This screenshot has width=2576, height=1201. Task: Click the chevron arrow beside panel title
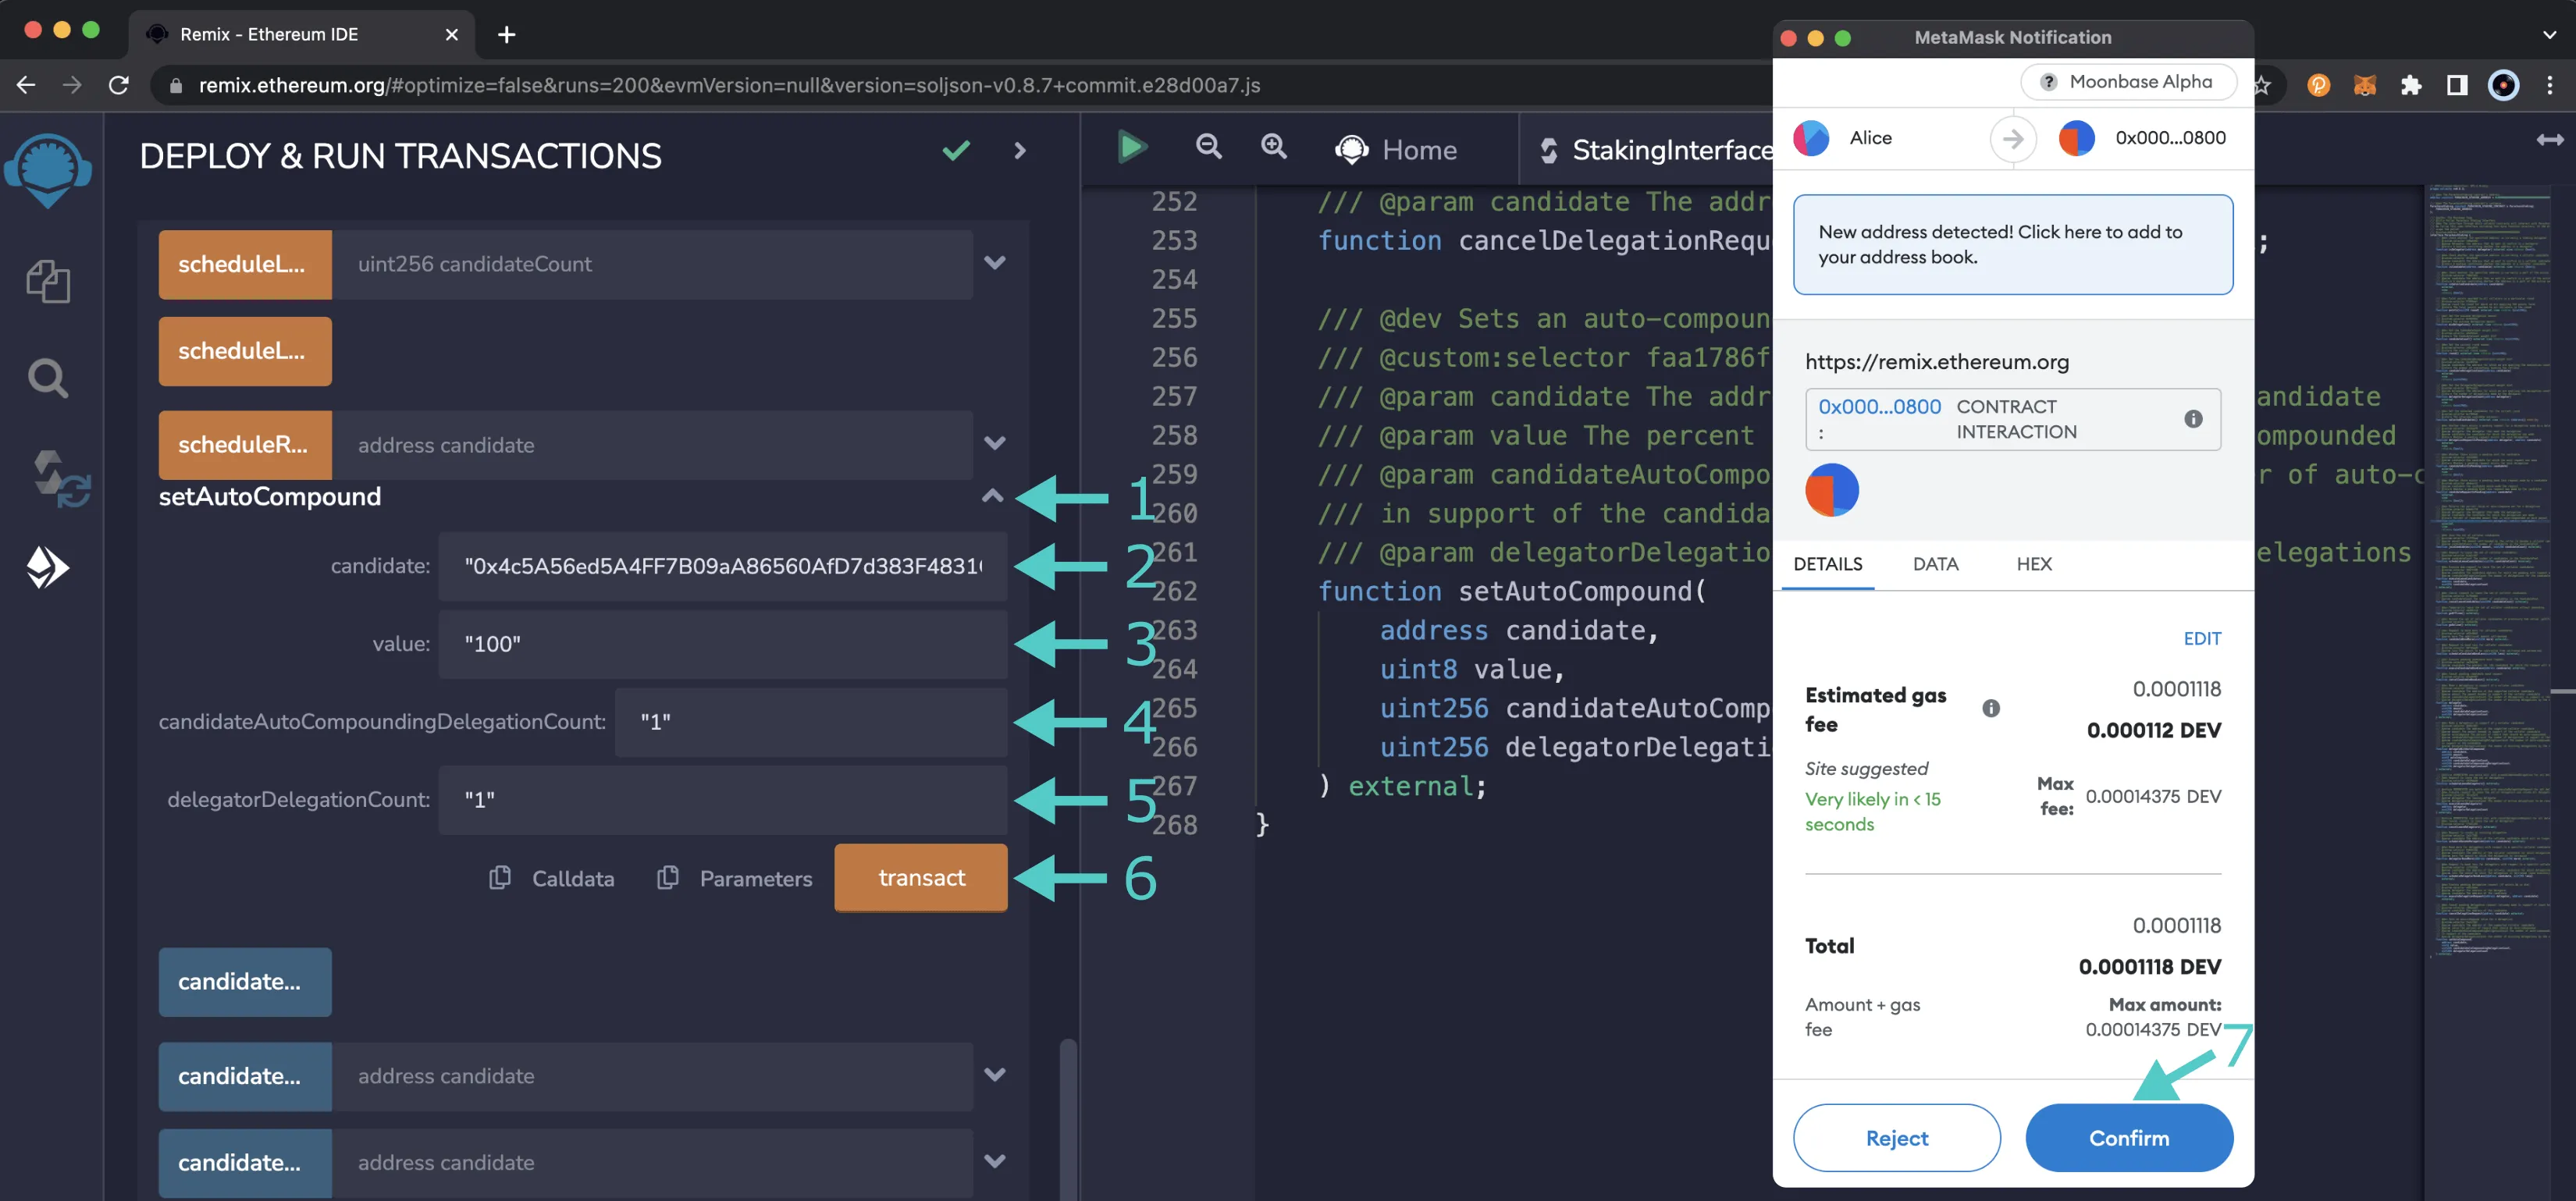coord(1020,151)
